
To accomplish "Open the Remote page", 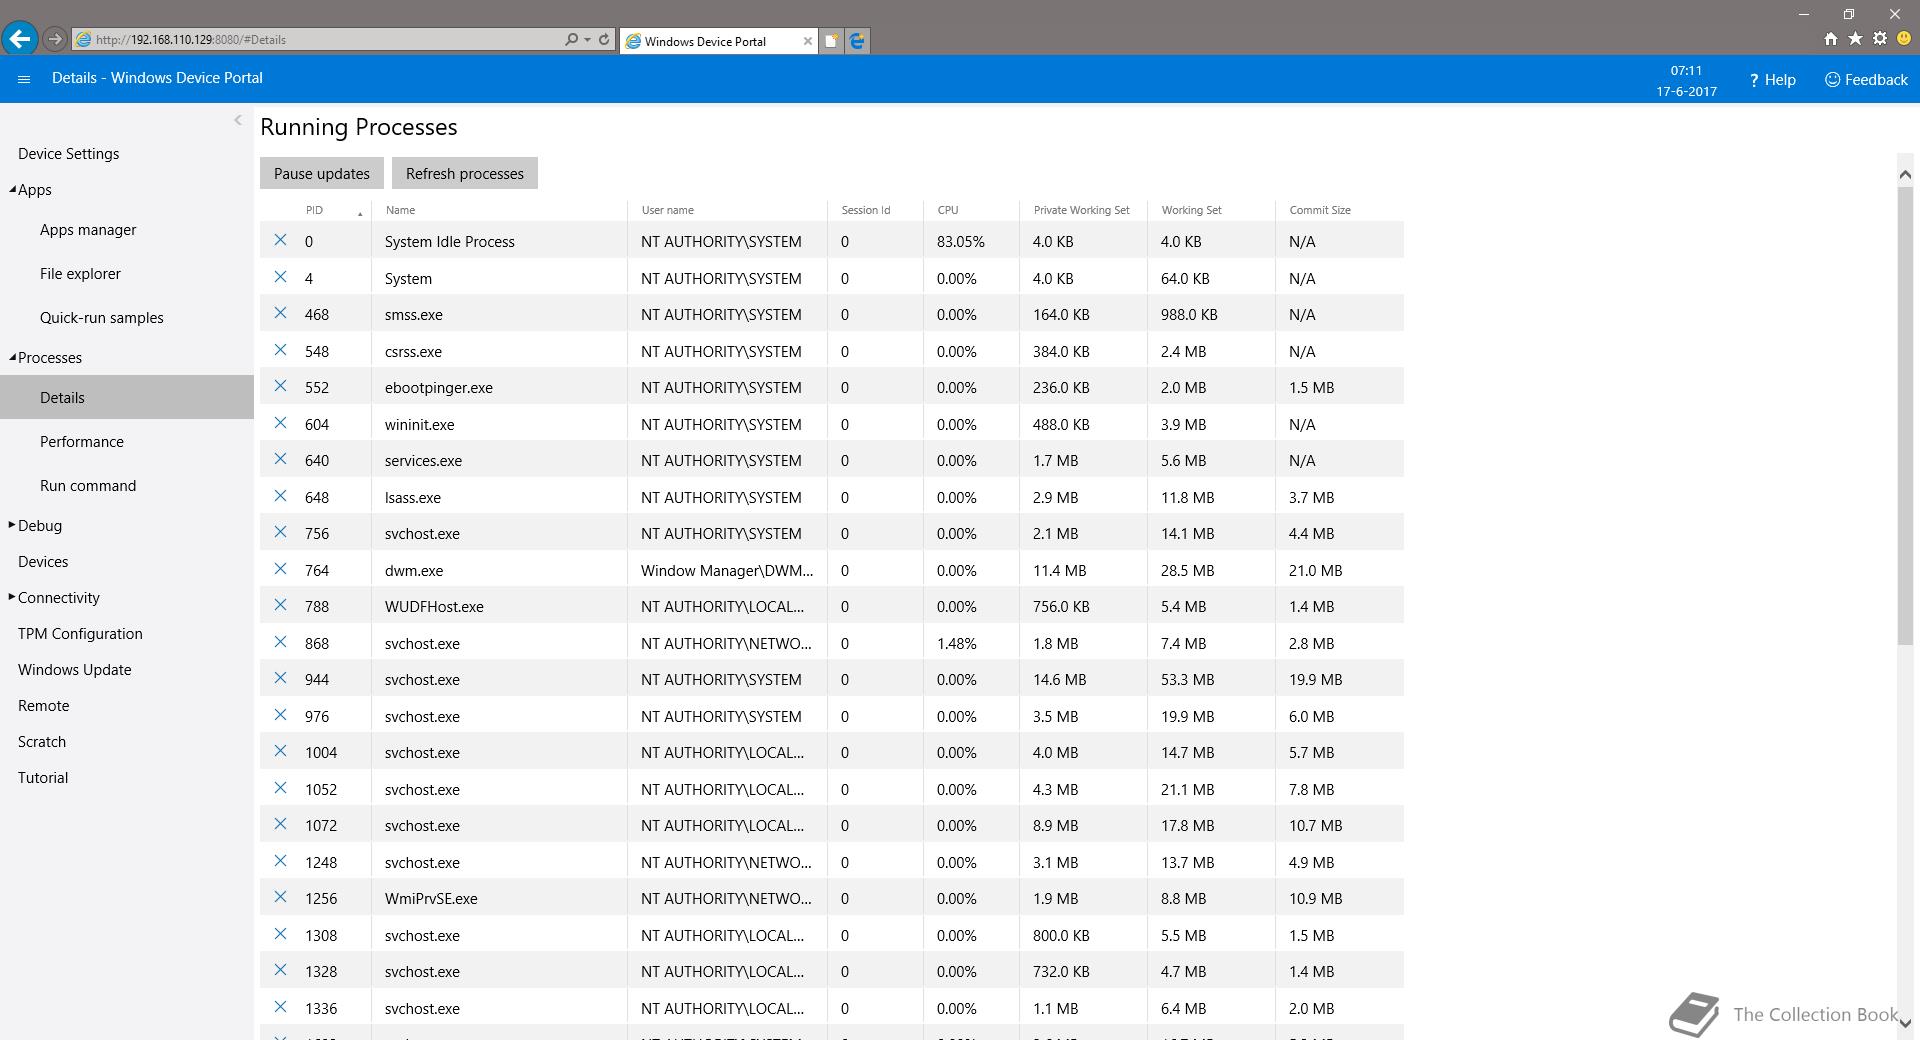I will tap(44, 705).
